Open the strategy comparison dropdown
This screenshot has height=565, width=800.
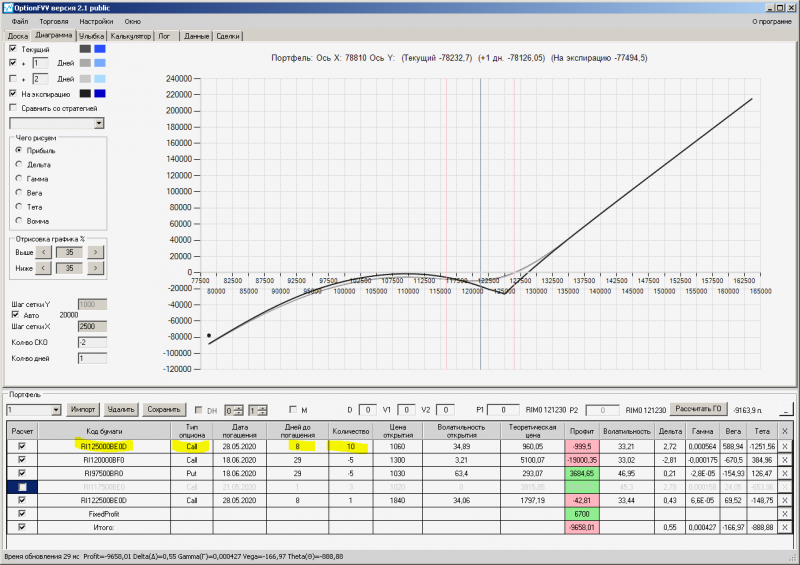click(99, 124)
